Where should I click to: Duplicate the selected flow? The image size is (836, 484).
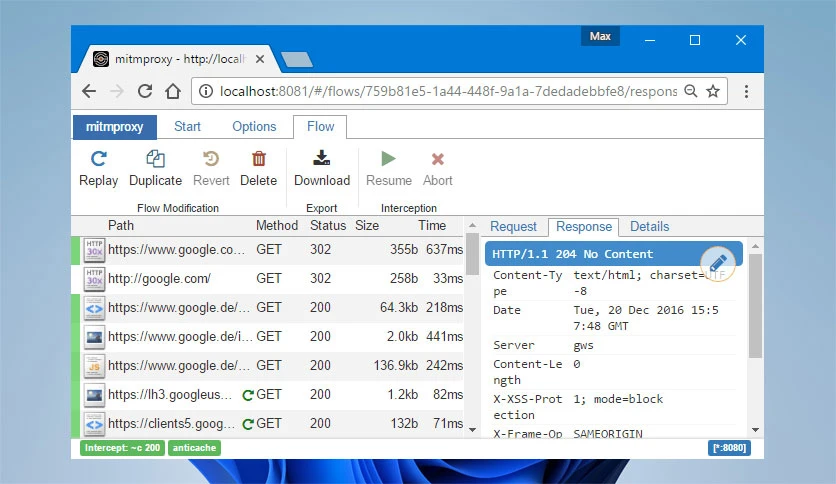[155, 168]
